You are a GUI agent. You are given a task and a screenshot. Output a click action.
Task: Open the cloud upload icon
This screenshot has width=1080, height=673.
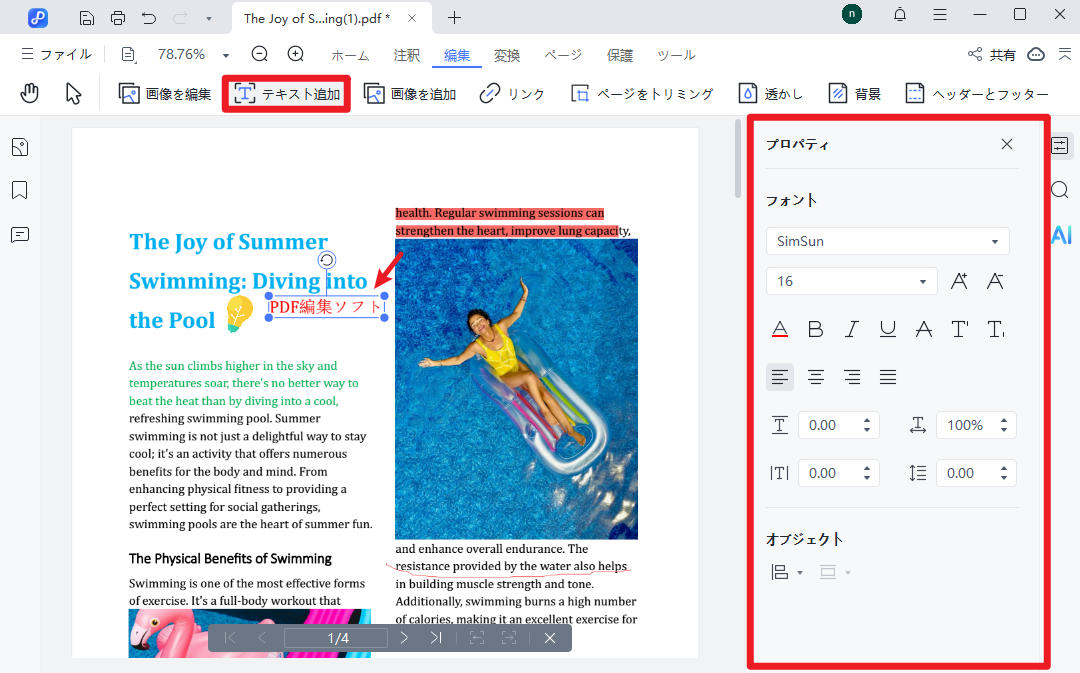(x=1036, y=54)
